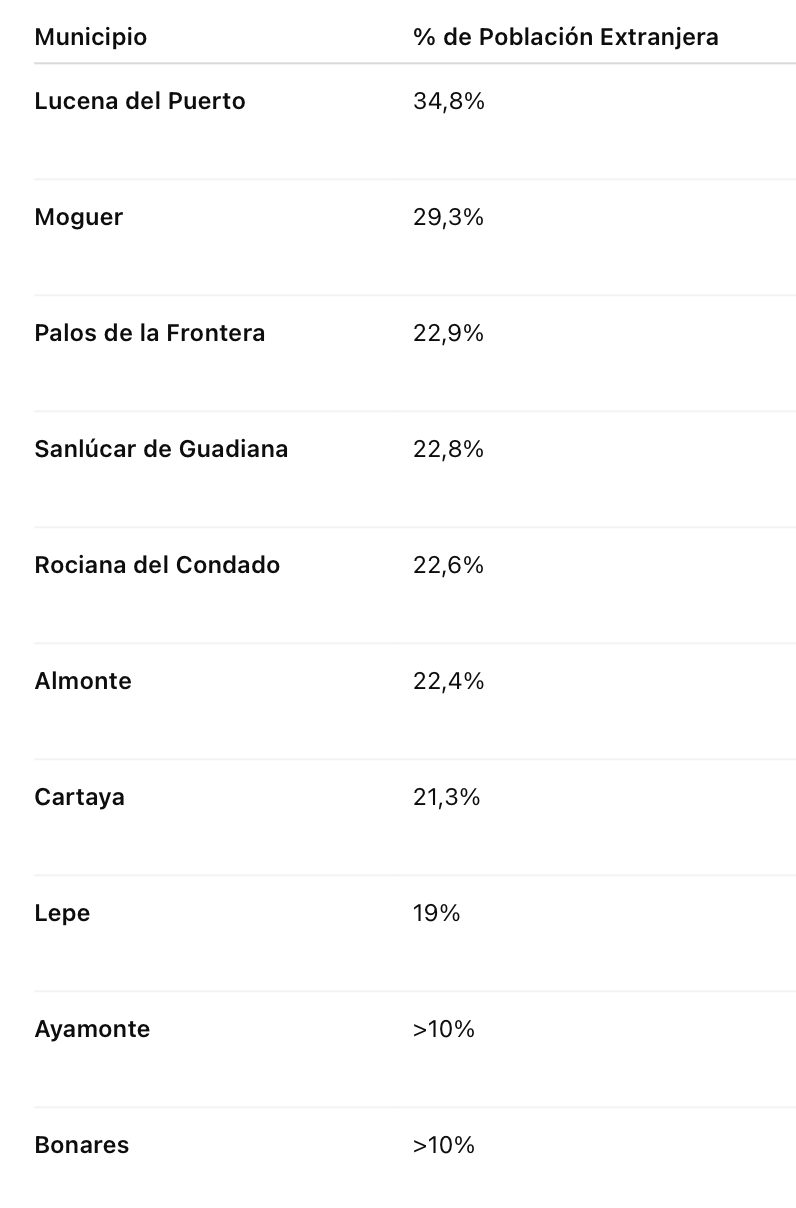Select Sanlúcar de Guadiana cell
The width and height of the screenshot is (796, 1208).
[x=161, y=449]
